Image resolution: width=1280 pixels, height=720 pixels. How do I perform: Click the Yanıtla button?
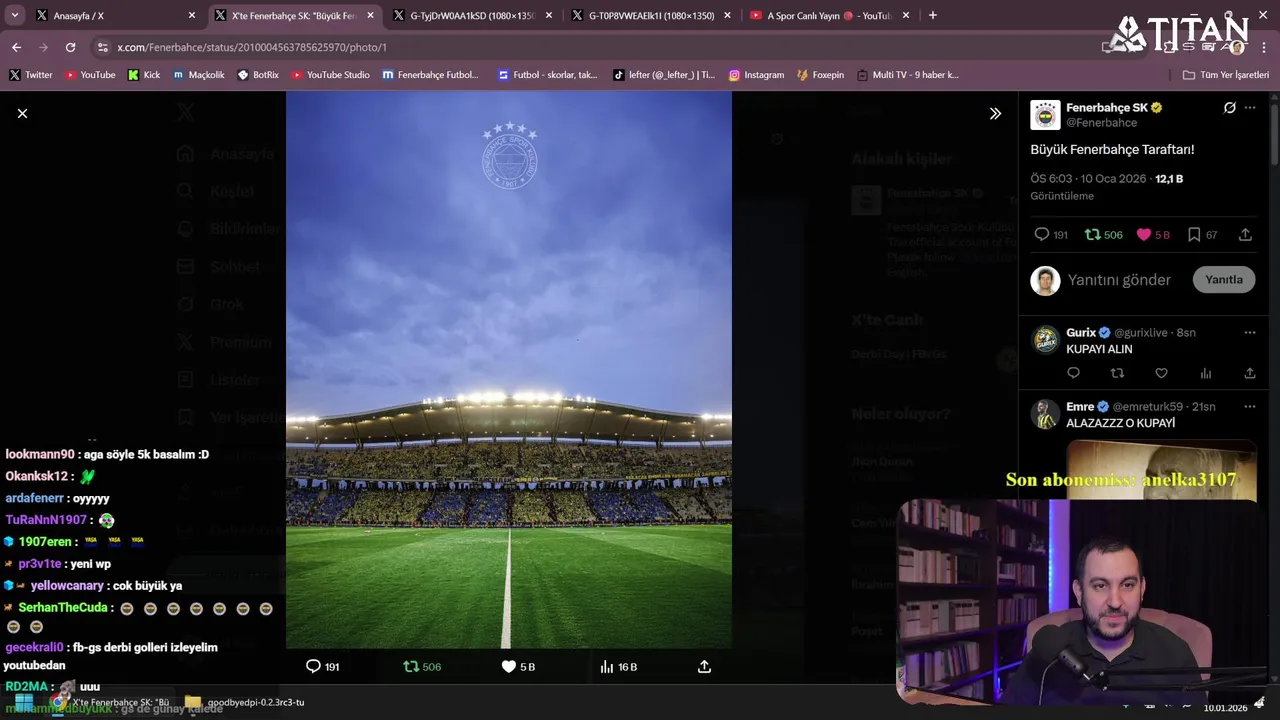[1224, 280]
